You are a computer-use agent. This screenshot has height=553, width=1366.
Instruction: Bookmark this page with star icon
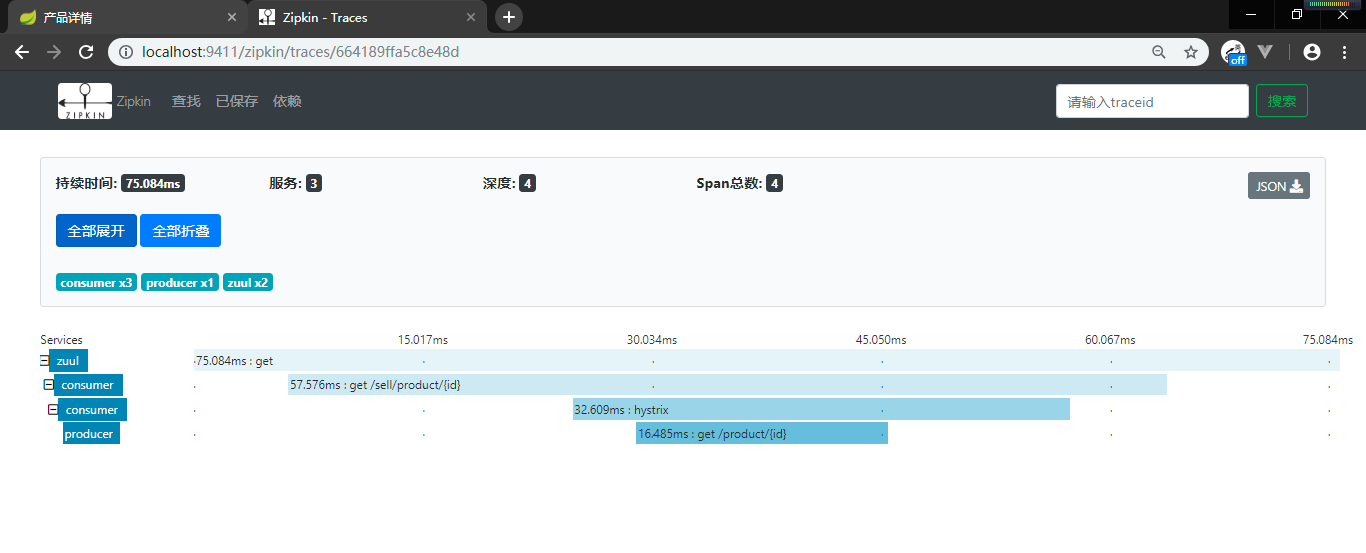point(1190,52)
